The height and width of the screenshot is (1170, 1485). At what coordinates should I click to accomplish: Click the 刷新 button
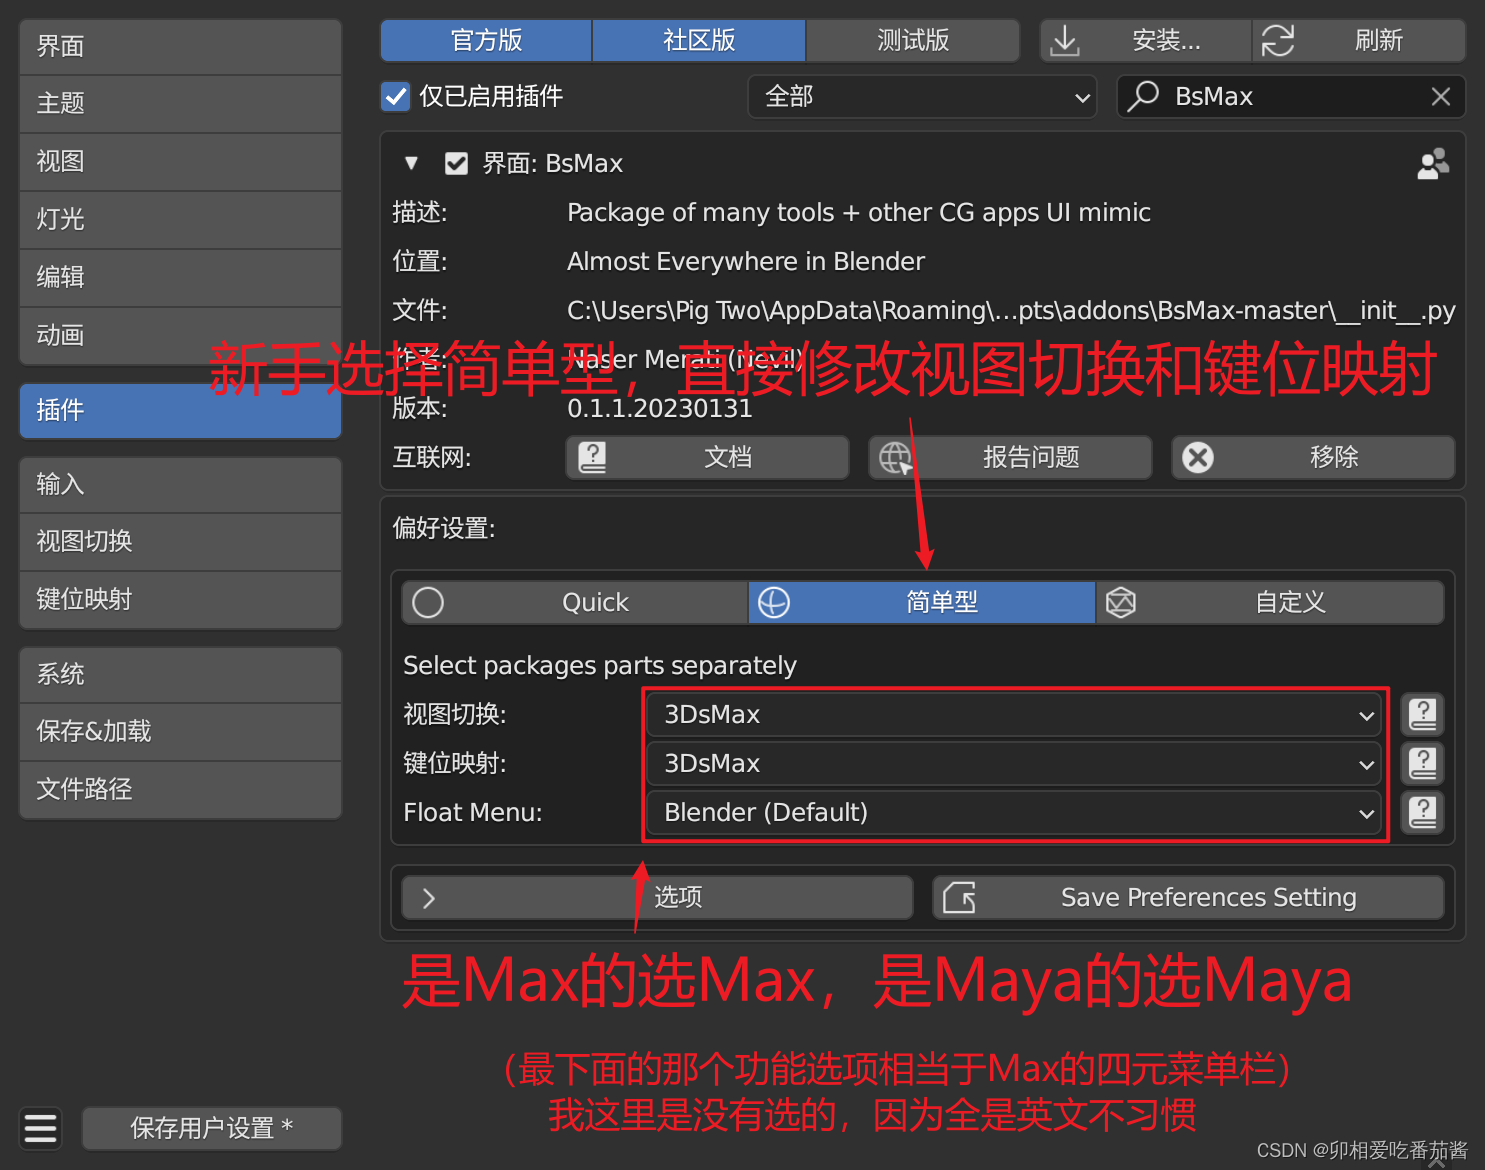click(1359, 41)
